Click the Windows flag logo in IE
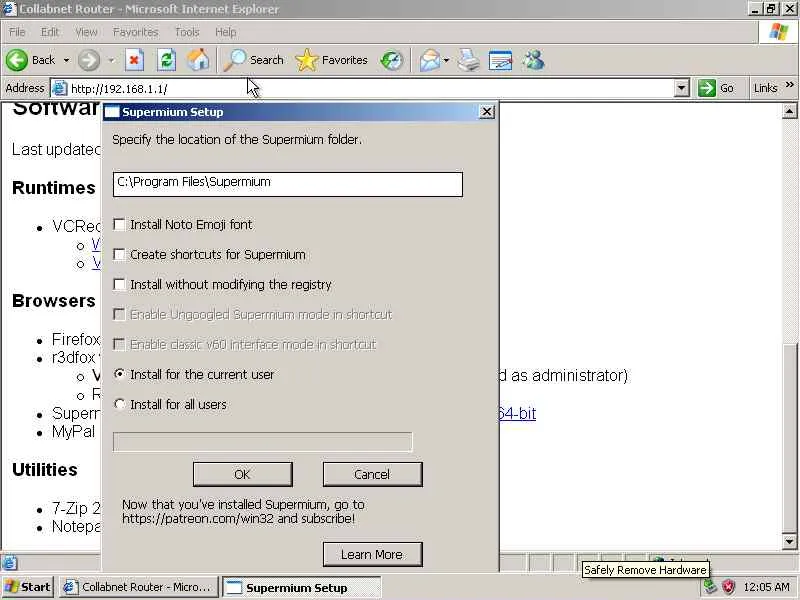The width and height of the screenshot is (800, 600). [x=778, y=32]
